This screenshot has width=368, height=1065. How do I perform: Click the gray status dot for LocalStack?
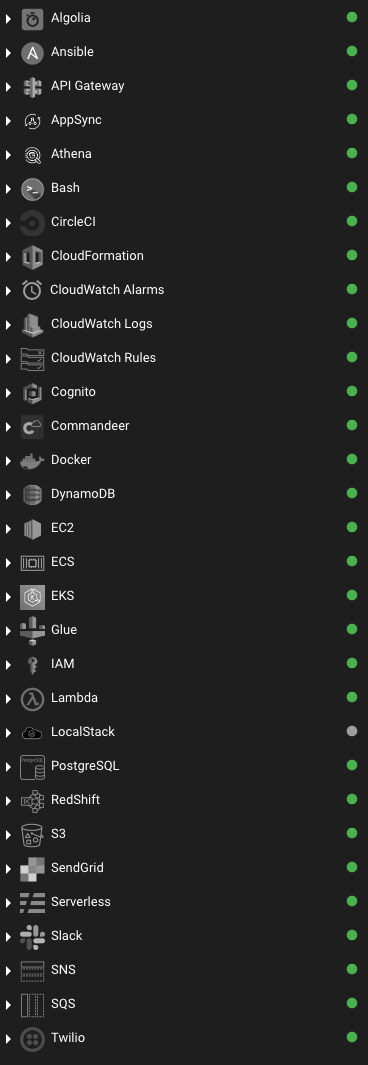pos(352,731)
